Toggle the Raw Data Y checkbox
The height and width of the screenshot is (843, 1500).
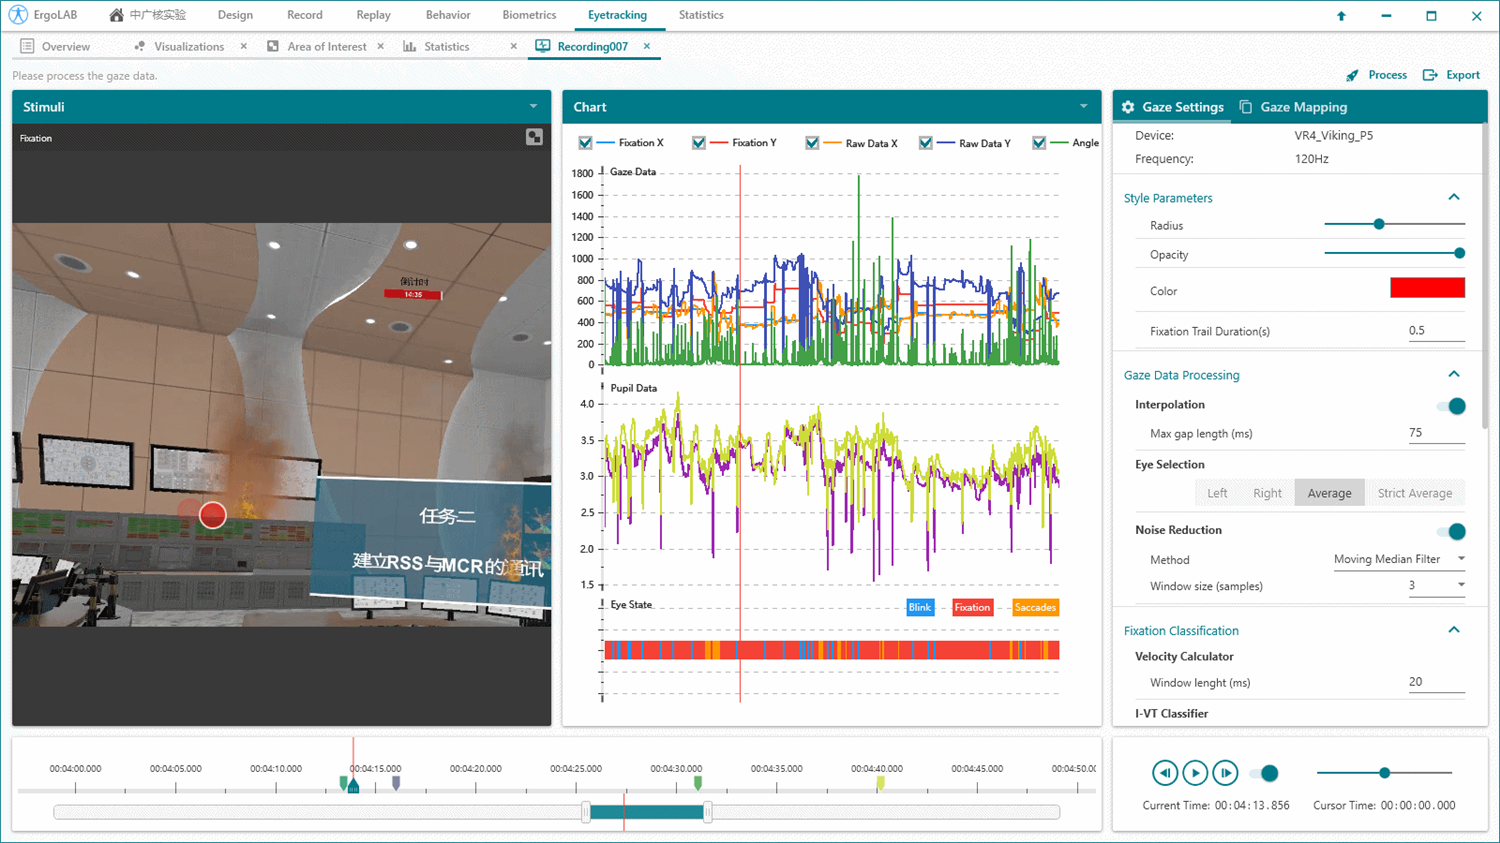coord(926,143)
